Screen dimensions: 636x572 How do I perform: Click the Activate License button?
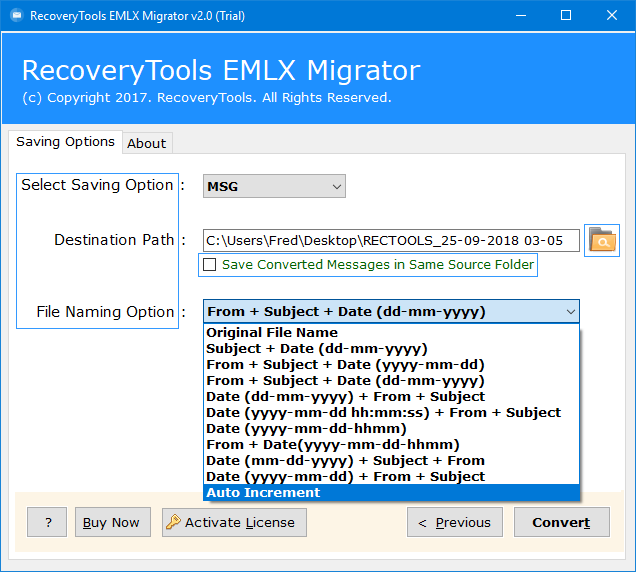click(x=234, y=522)
